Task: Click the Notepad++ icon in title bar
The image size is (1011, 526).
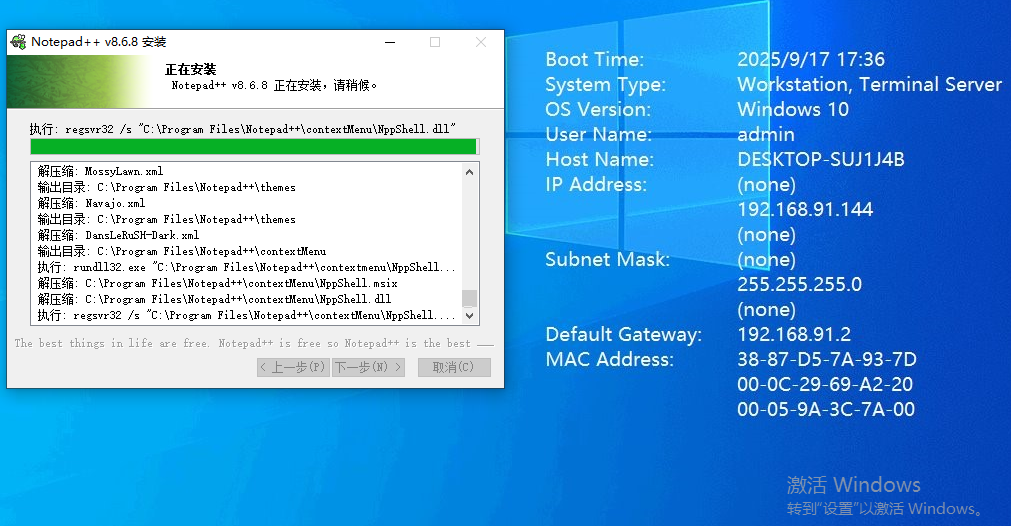Action: 18,42
